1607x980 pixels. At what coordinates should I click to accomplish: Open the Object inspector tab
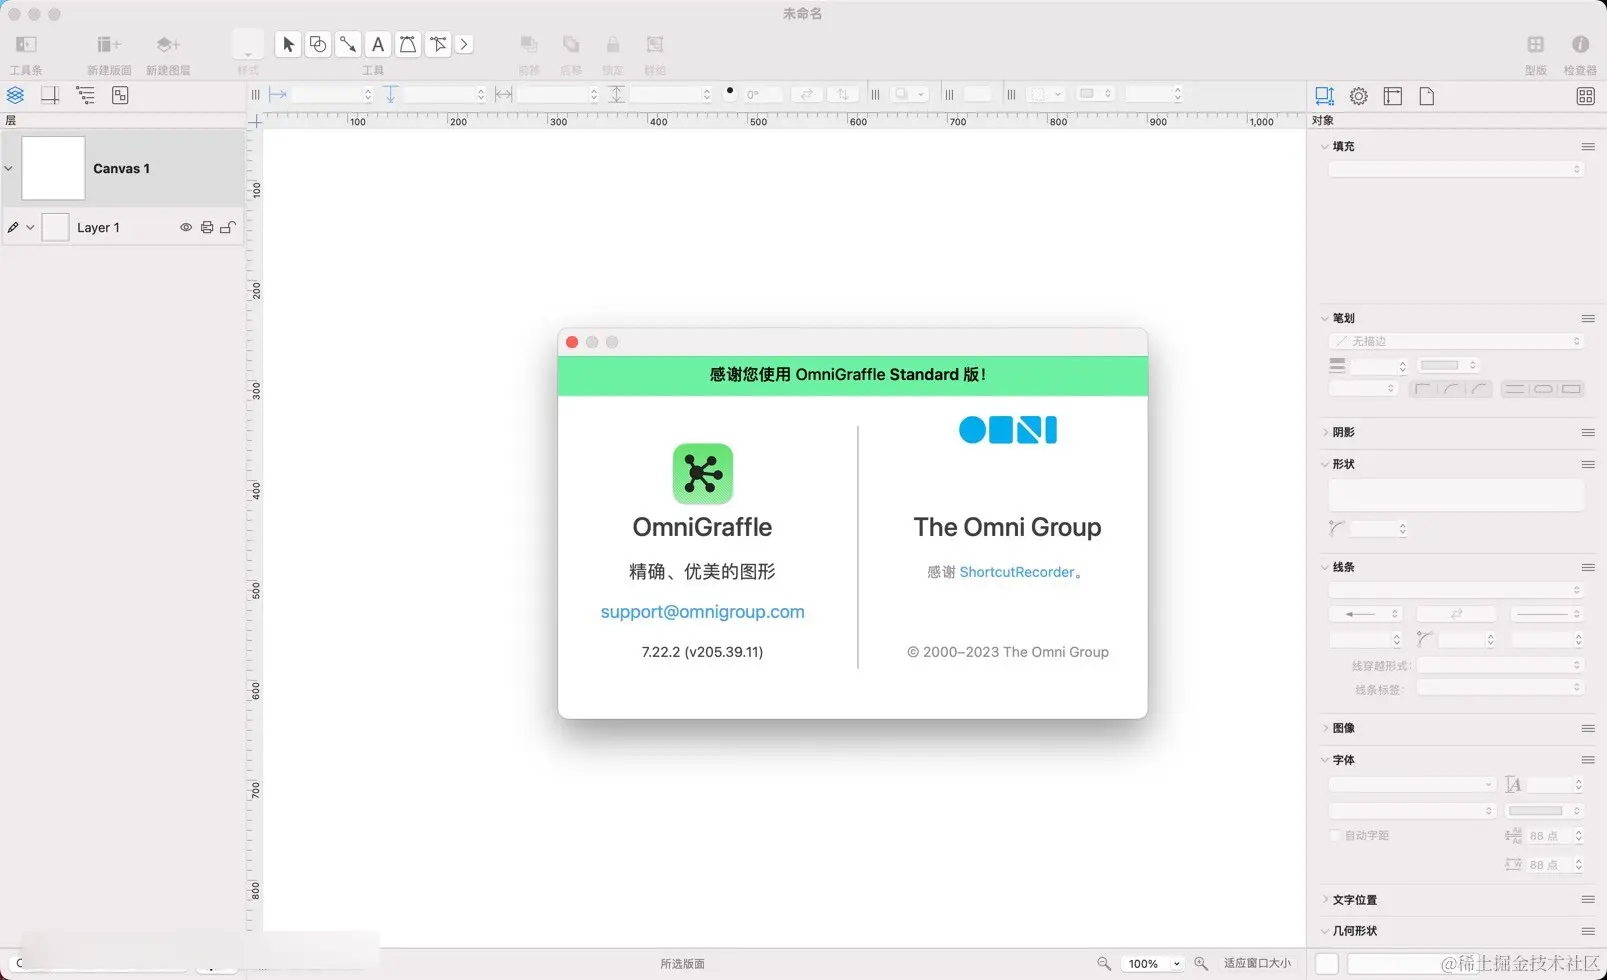coord(1325,96)
